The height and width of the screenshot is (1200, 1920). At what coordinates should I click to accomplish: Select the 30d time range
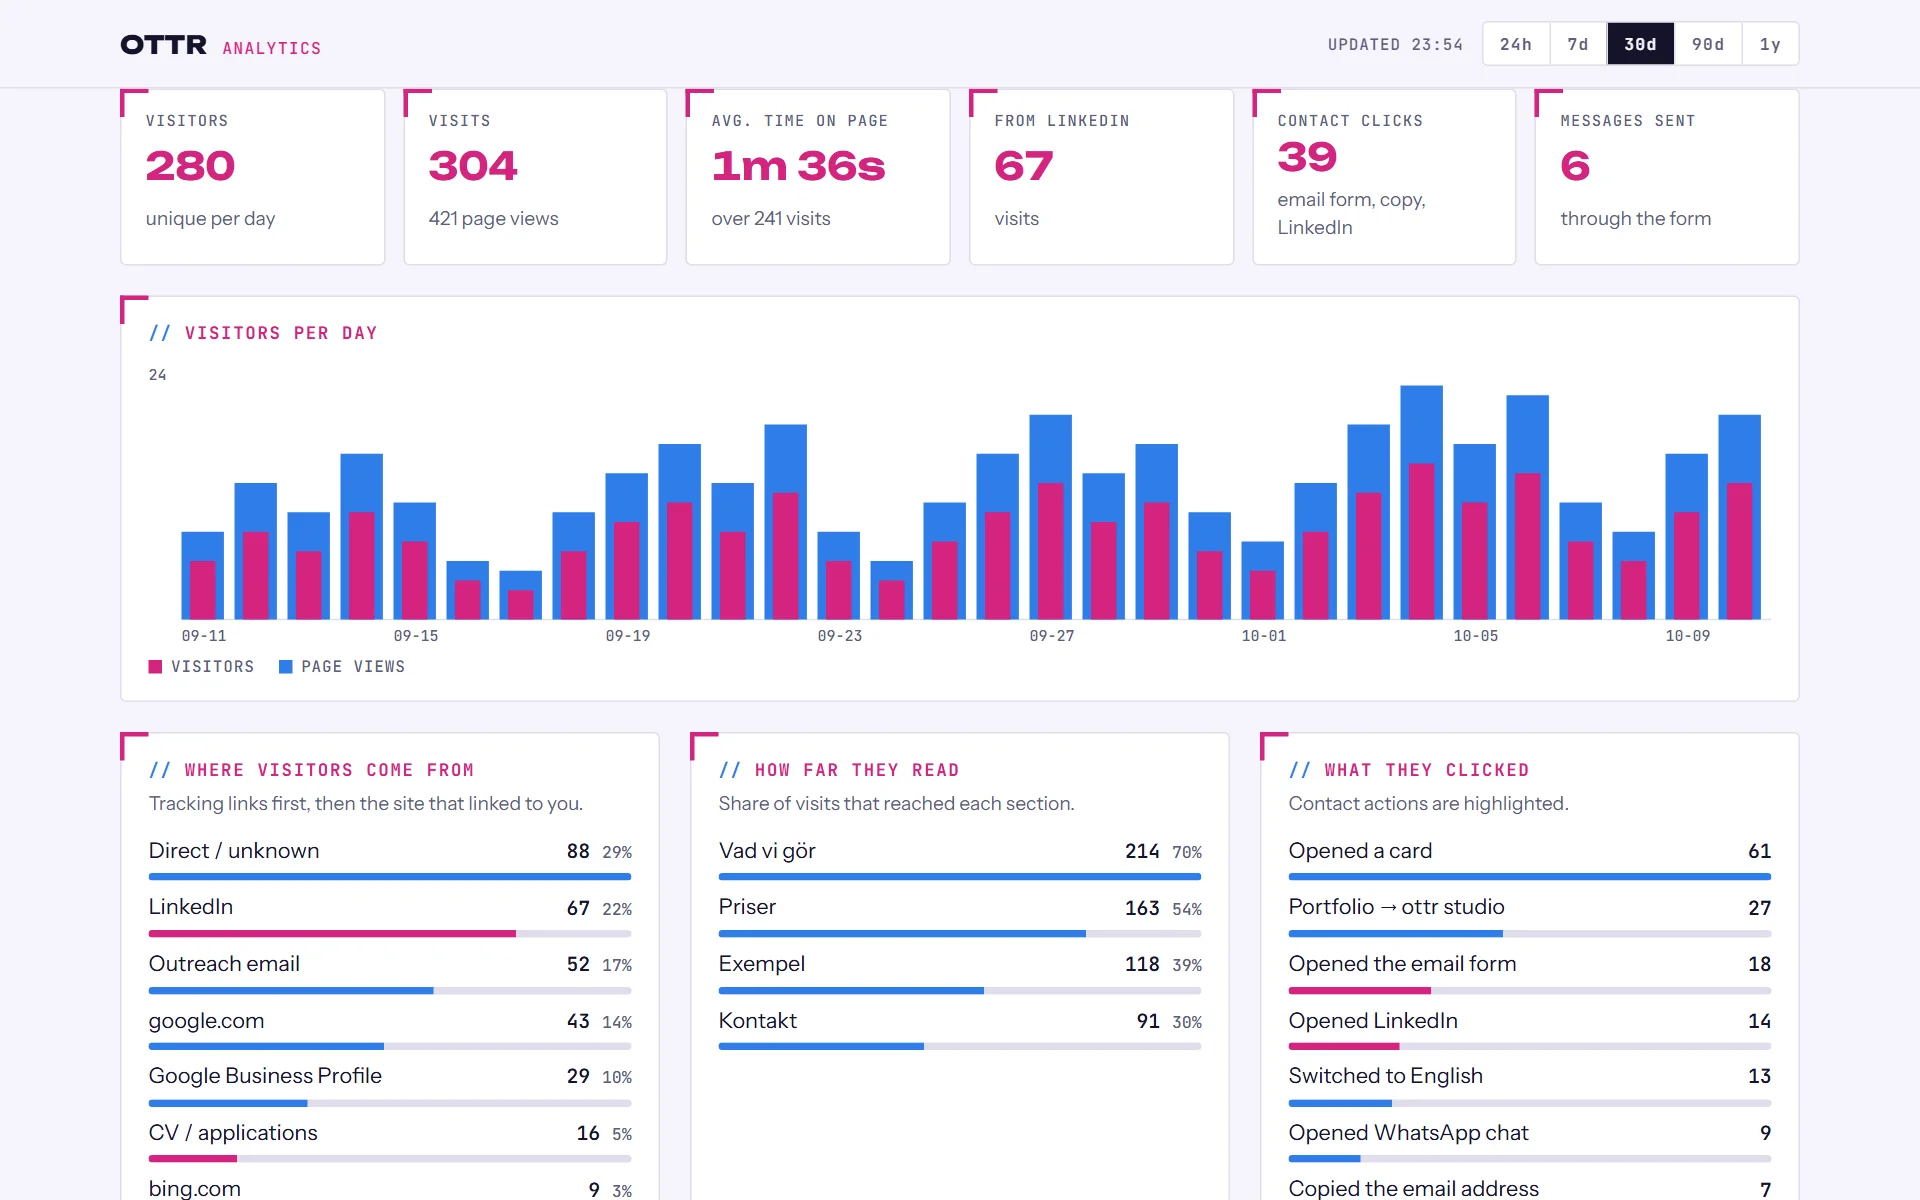click(1640, 44)
